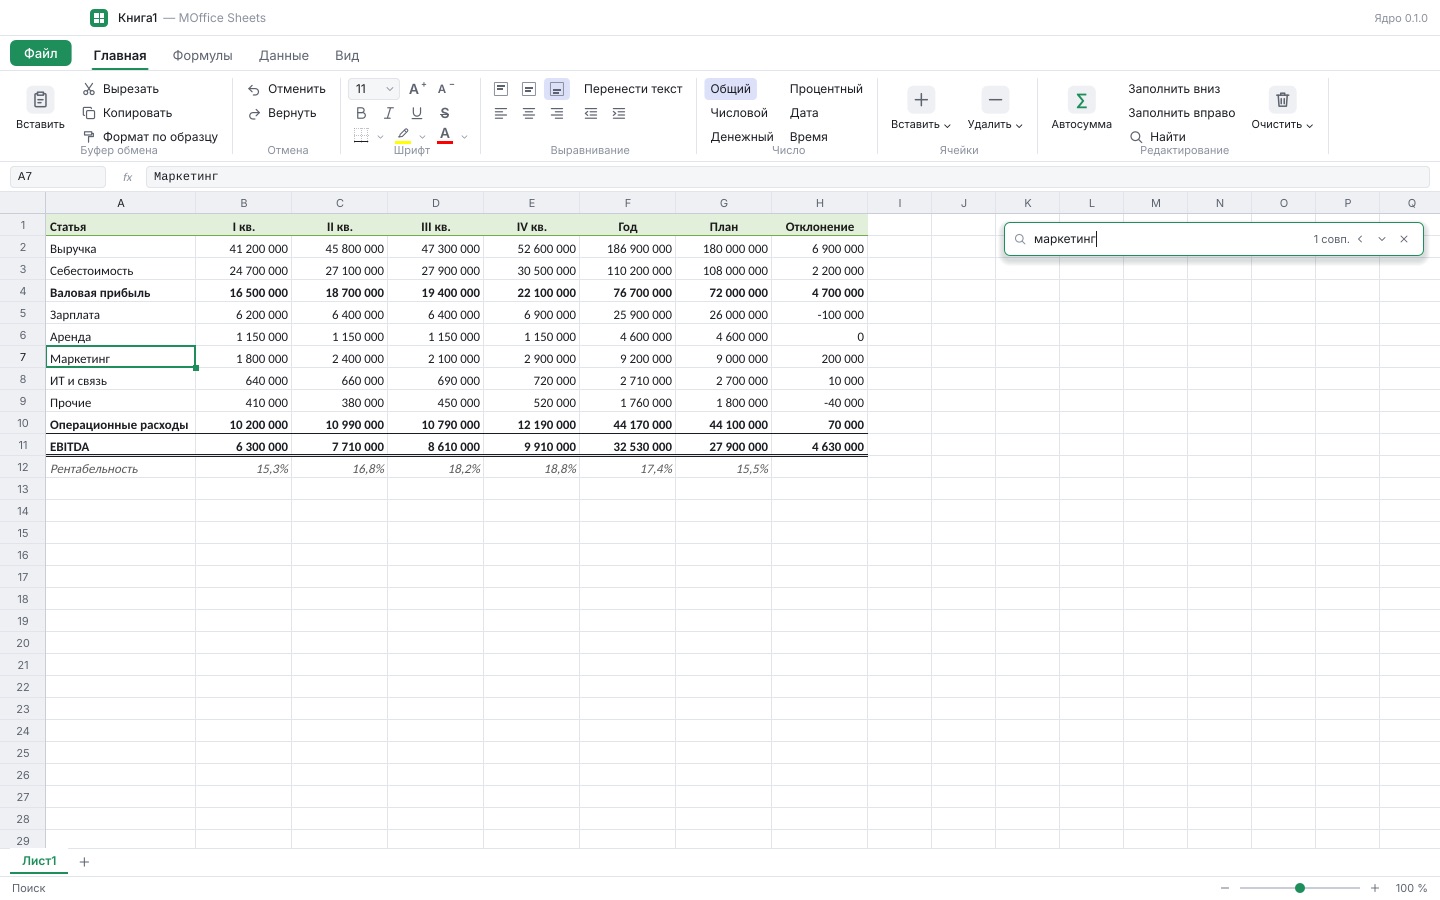Set vertical alignment to top
Screen dimensions: 1440x900
click(x=501, y=89)
